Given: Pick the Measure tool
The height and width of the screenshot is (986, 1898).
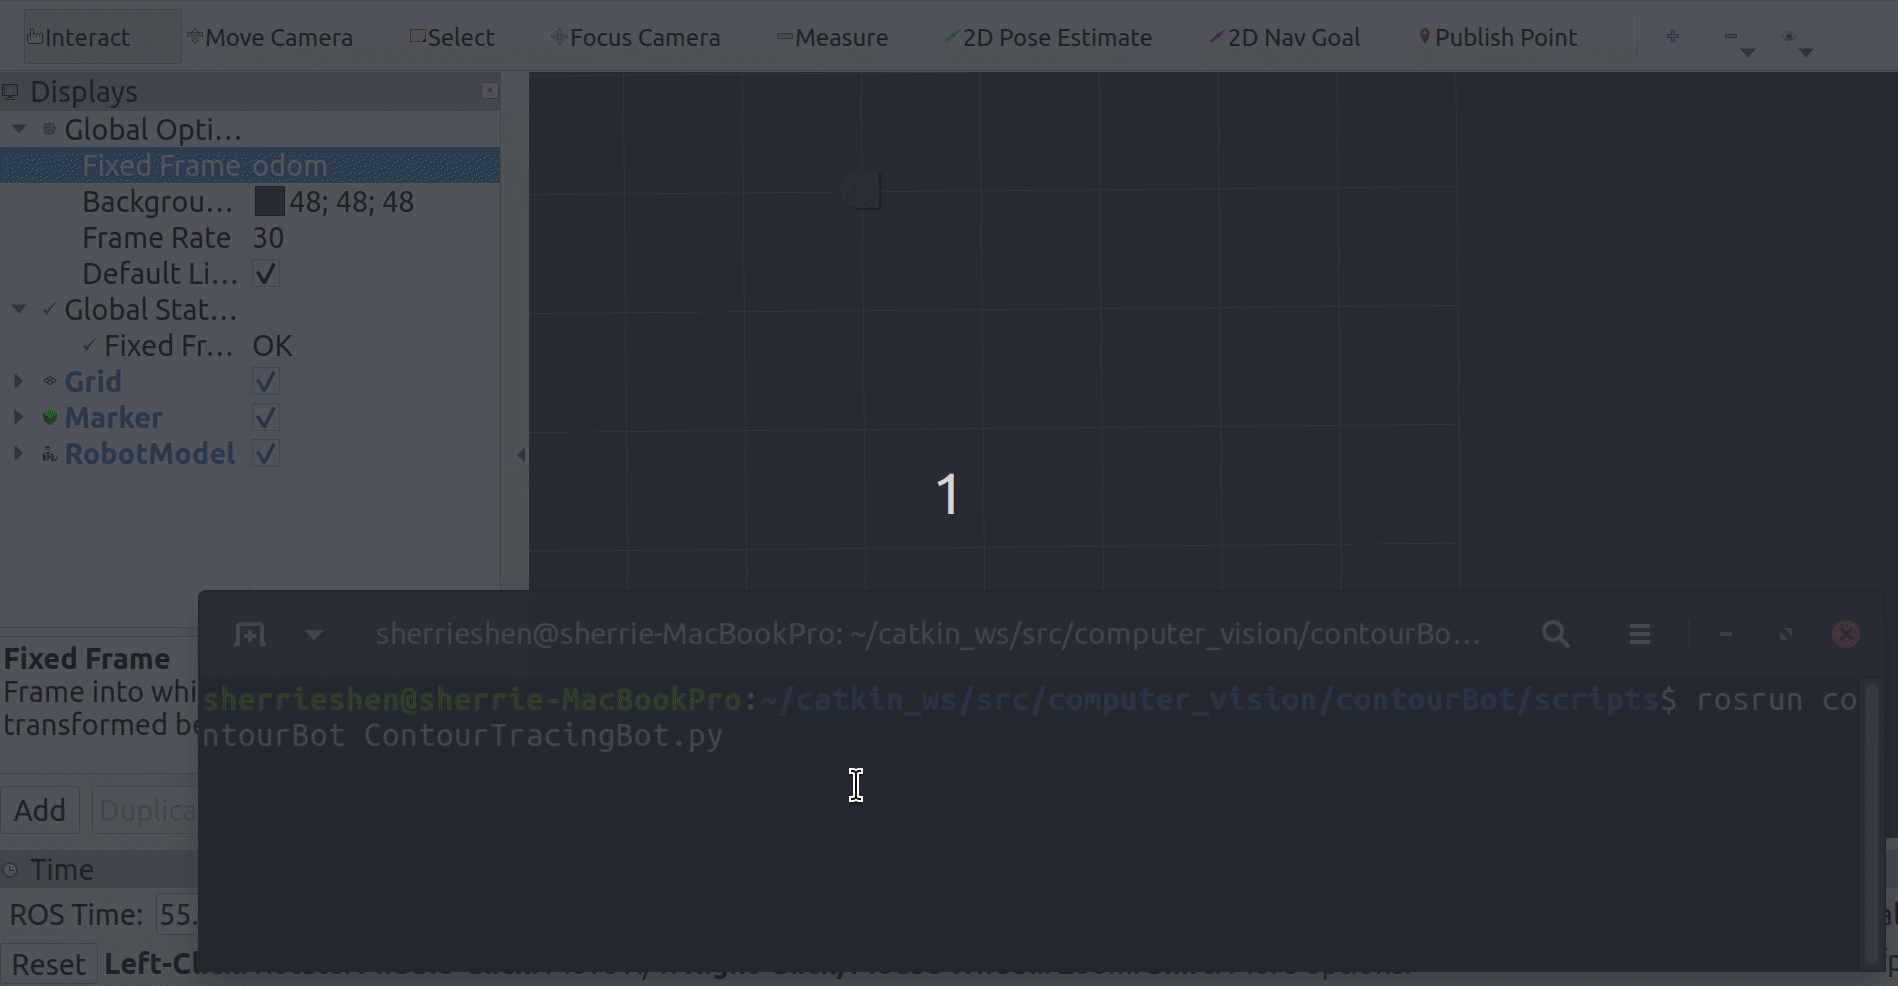Looking at the screenshot, I should tap(832, 38).
